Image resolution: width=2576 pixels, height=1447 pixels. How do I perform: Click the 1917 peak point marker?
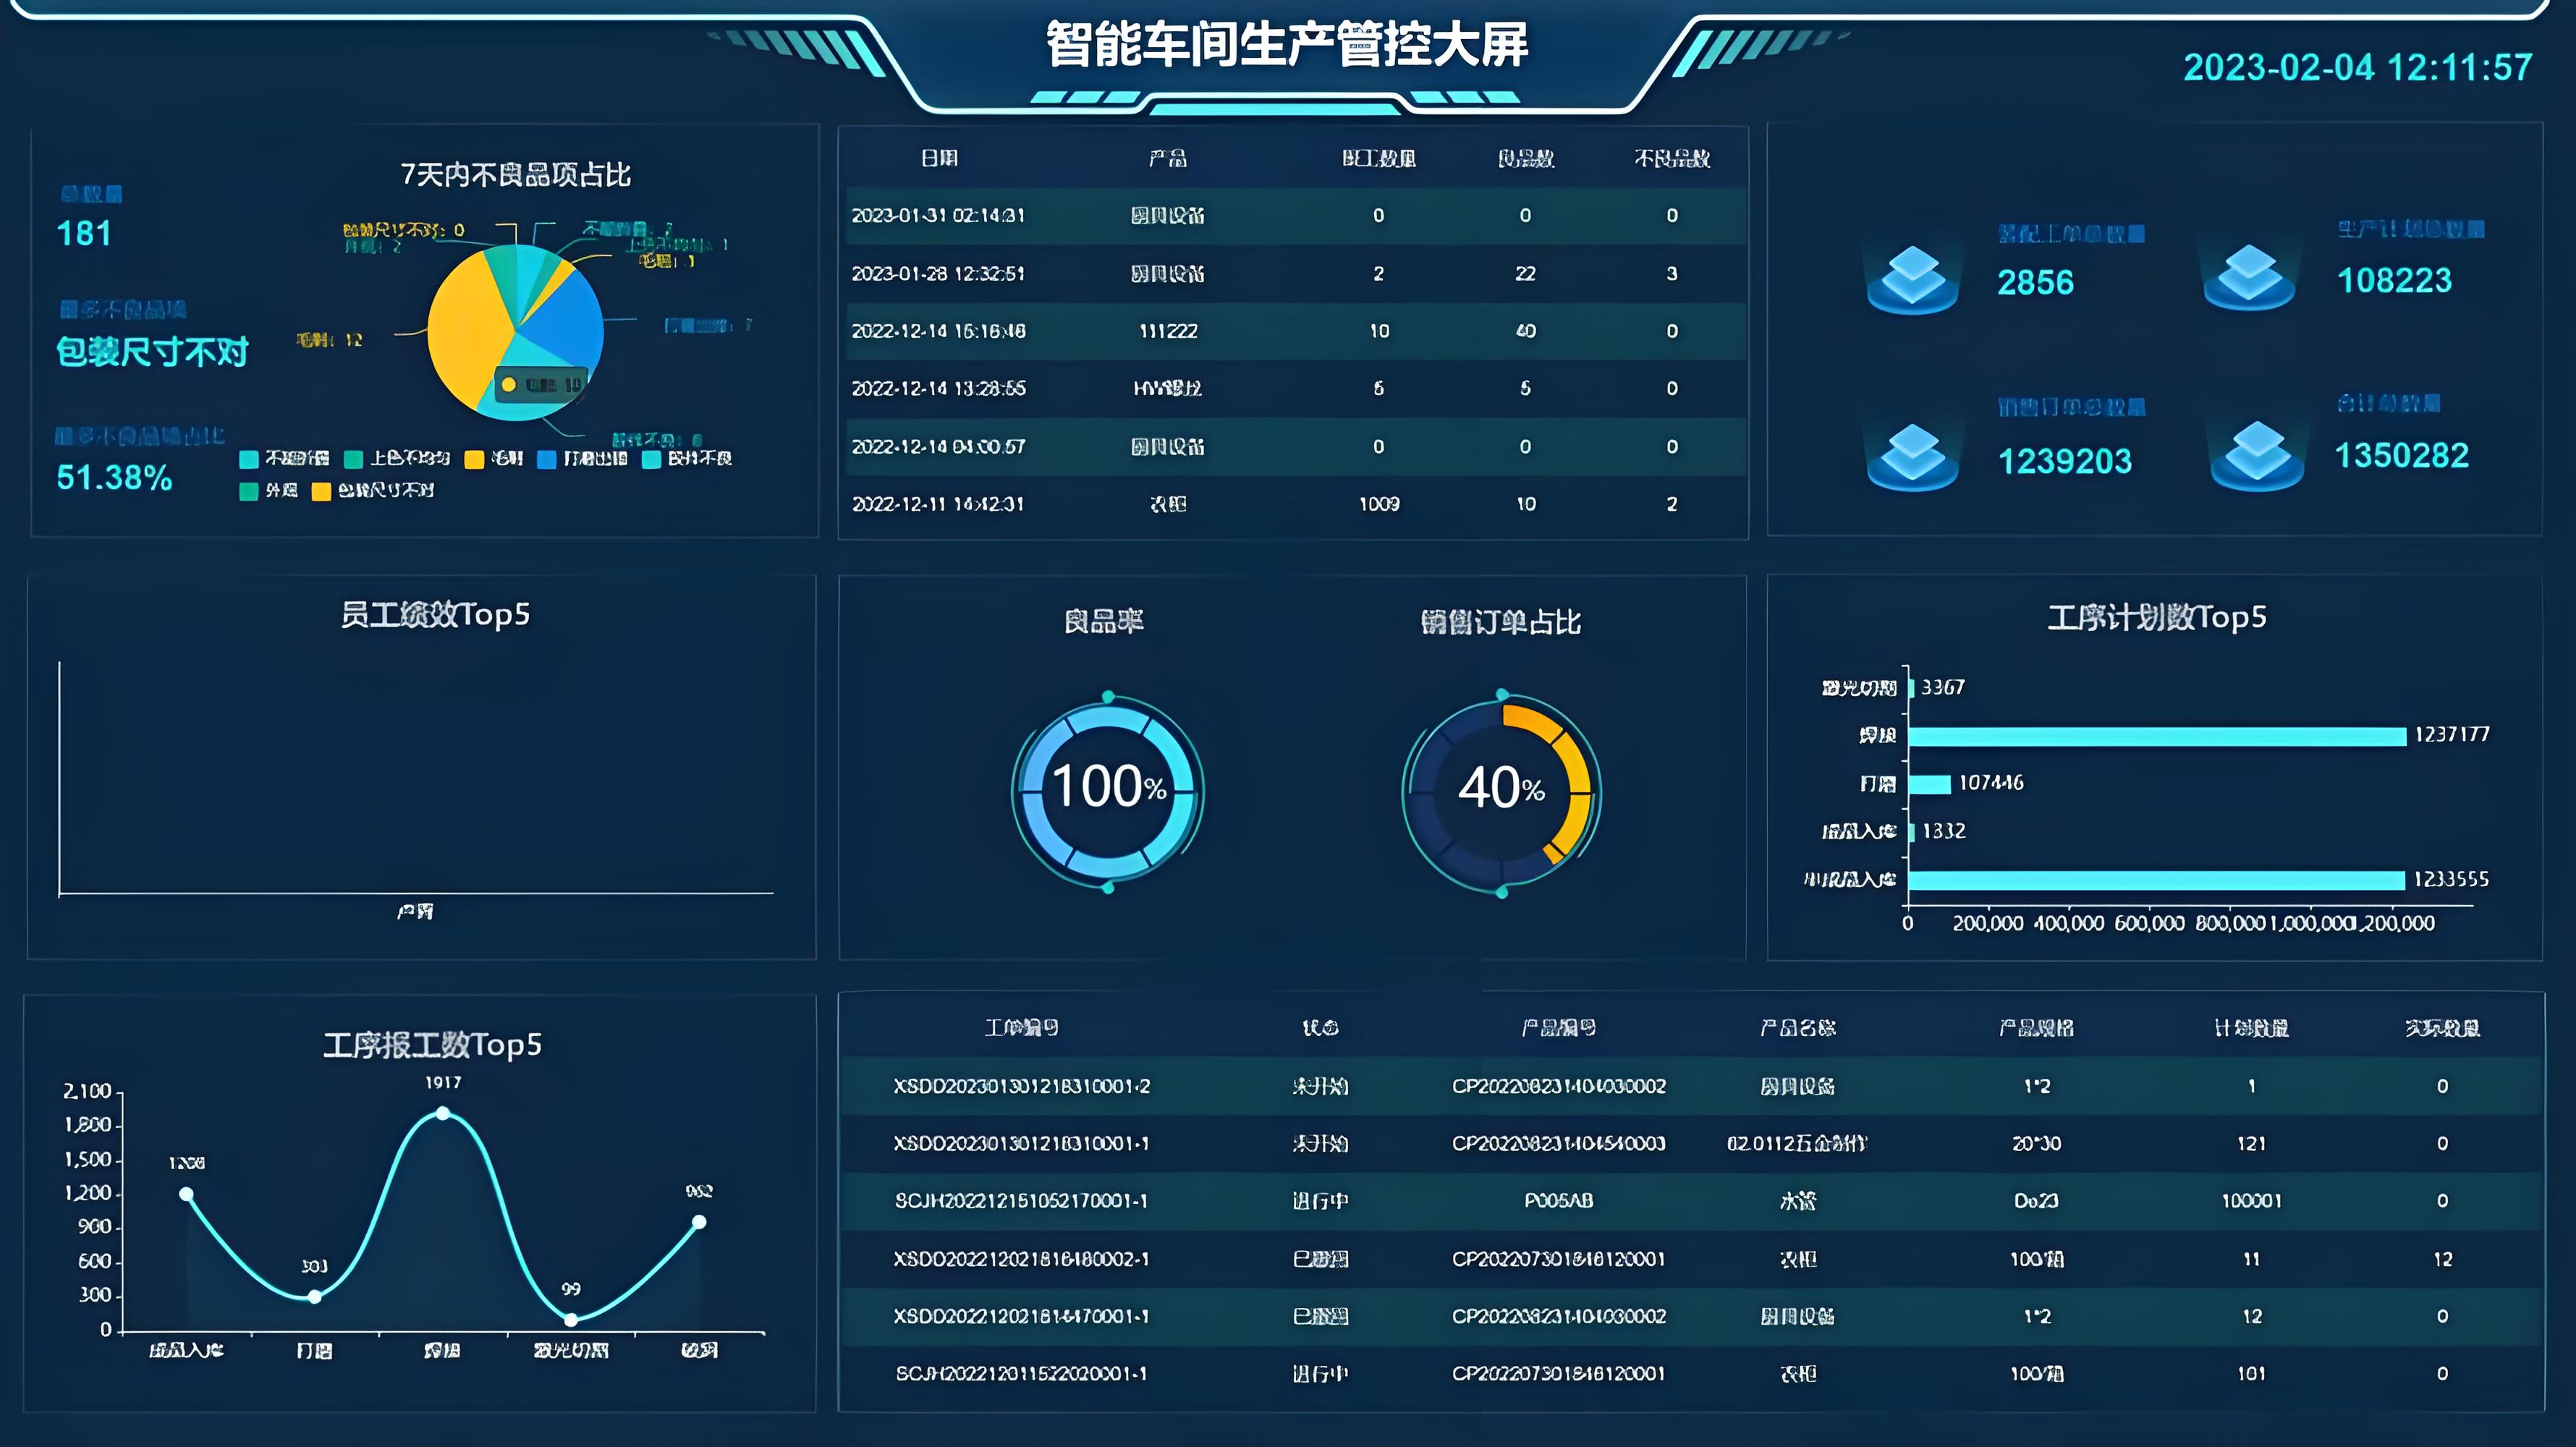click(x=443, y=1113)
